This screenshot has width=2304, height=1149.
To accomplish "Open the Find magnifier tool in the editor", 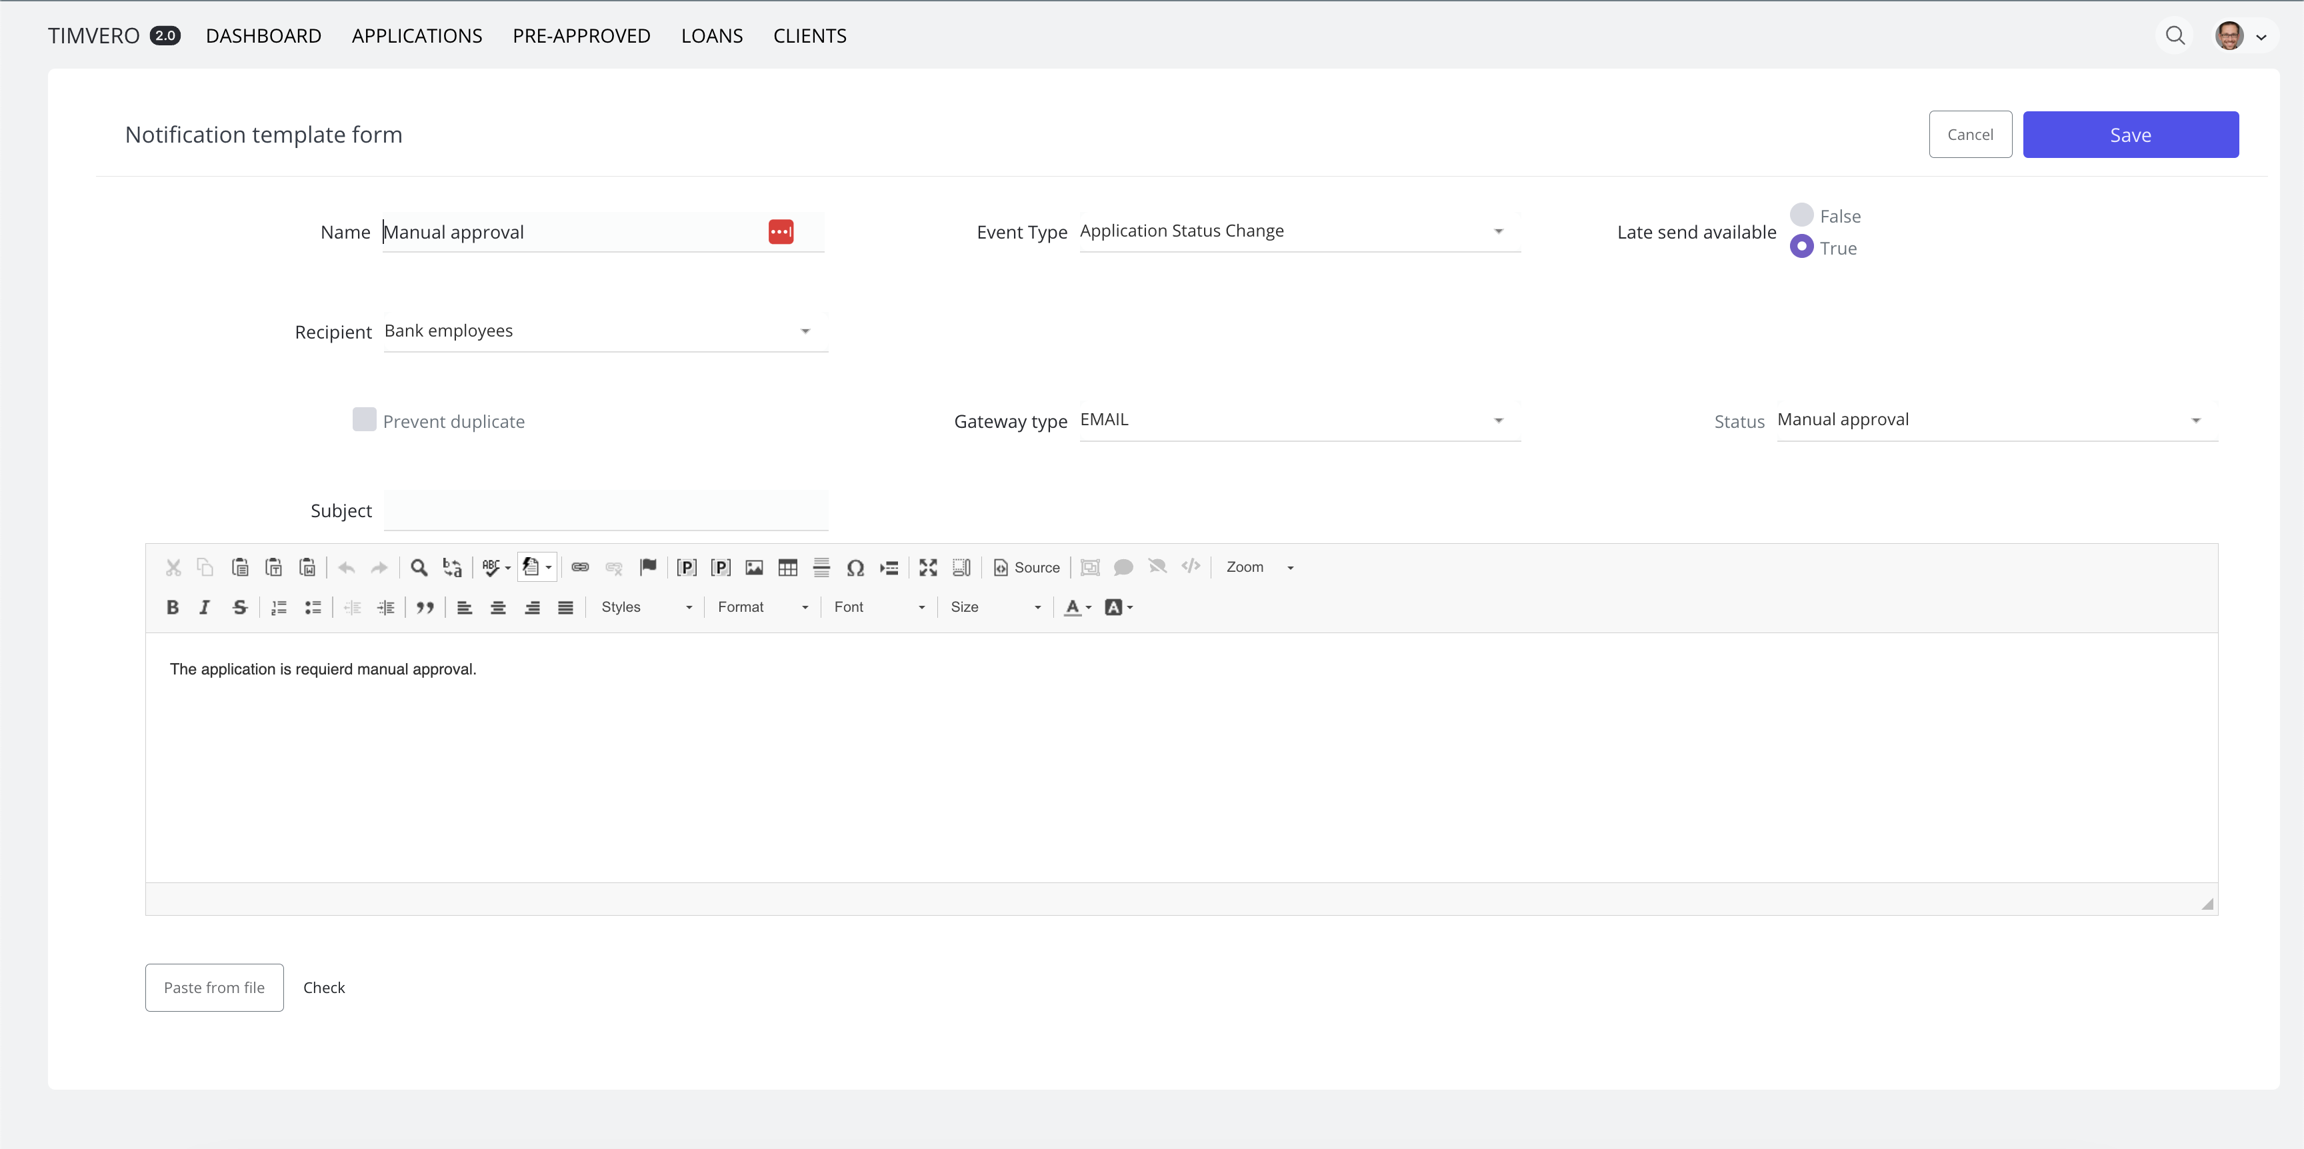I will (419, 567).
